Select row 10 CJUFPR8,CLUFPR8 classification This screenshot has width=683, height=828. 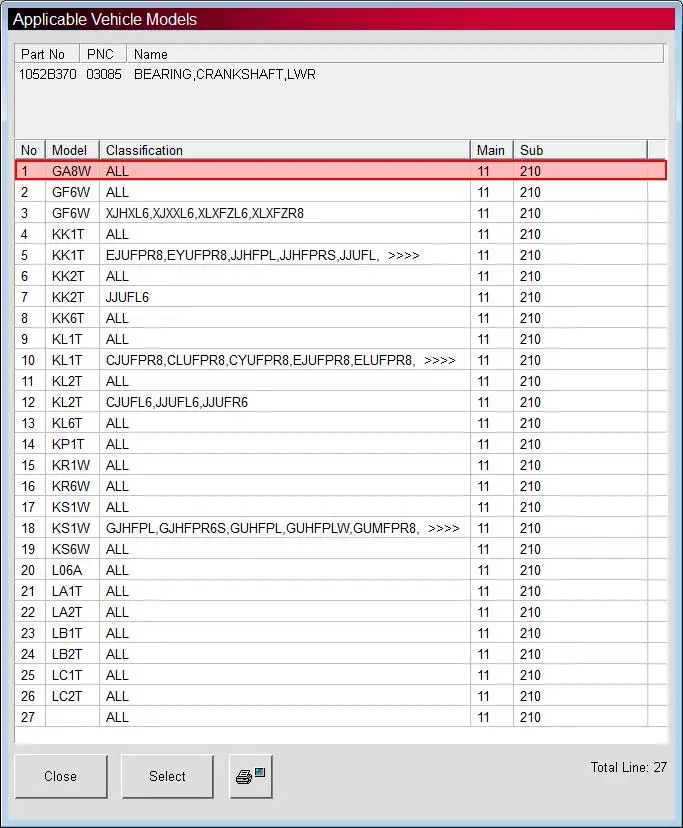[x=341, y=360]
